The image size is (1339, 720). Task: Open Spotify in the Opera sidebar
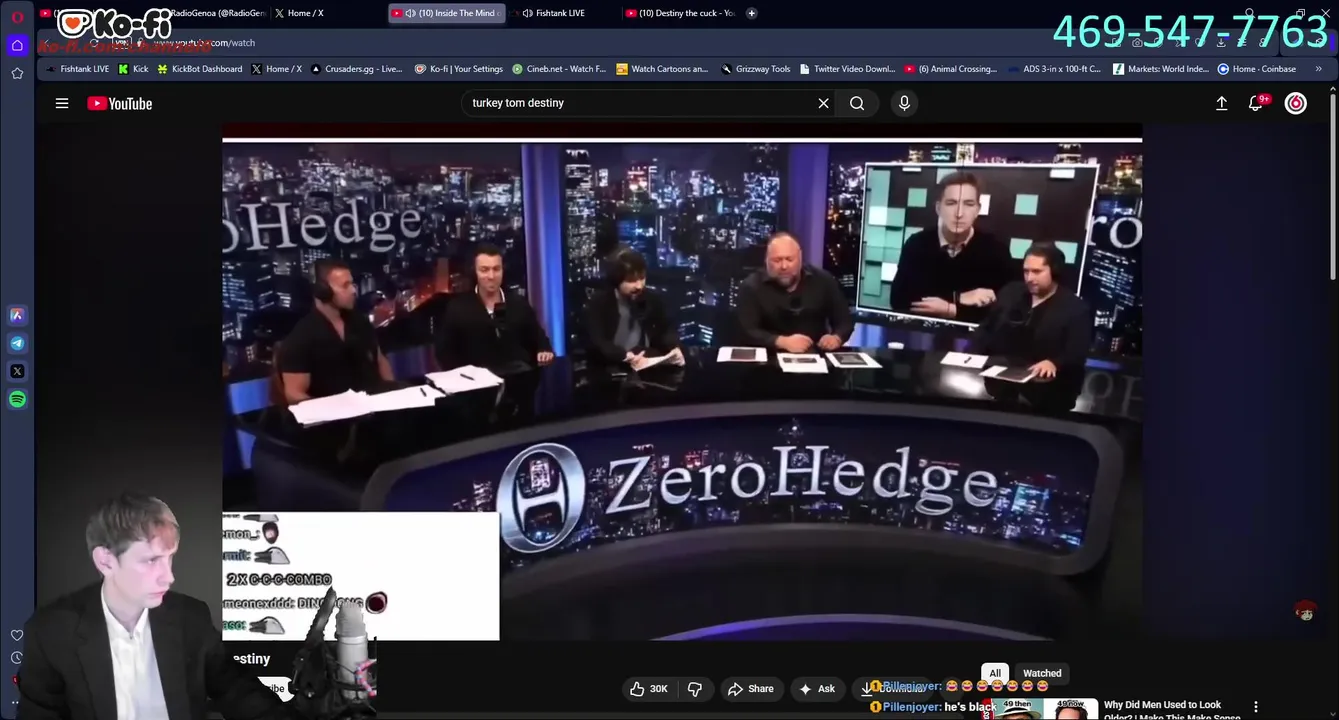tap(17, 399)
